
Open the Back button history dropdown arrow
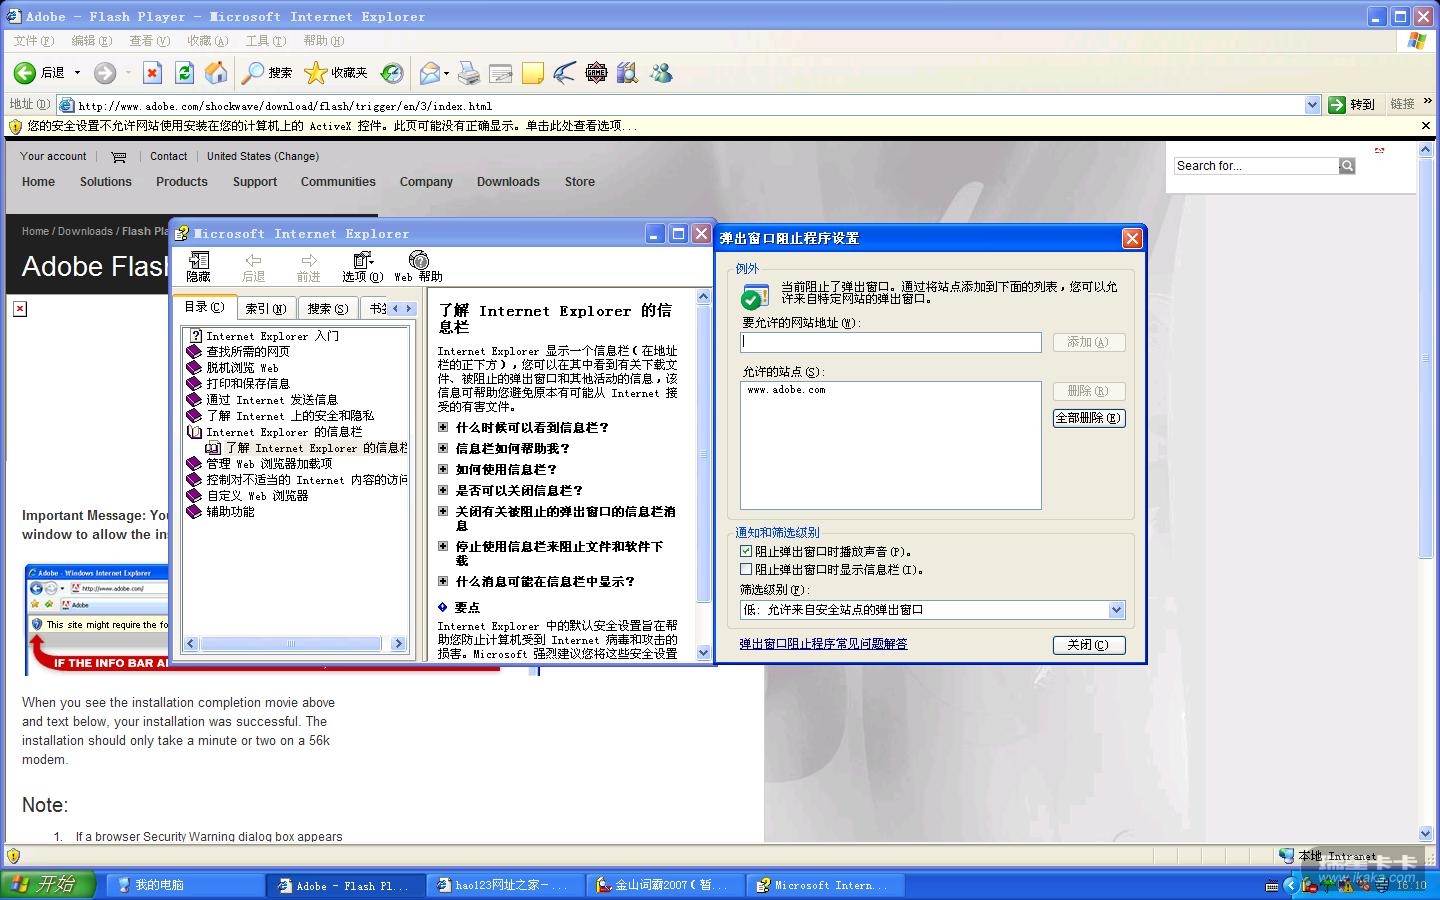pyautogui.click(x=77, y=73)
